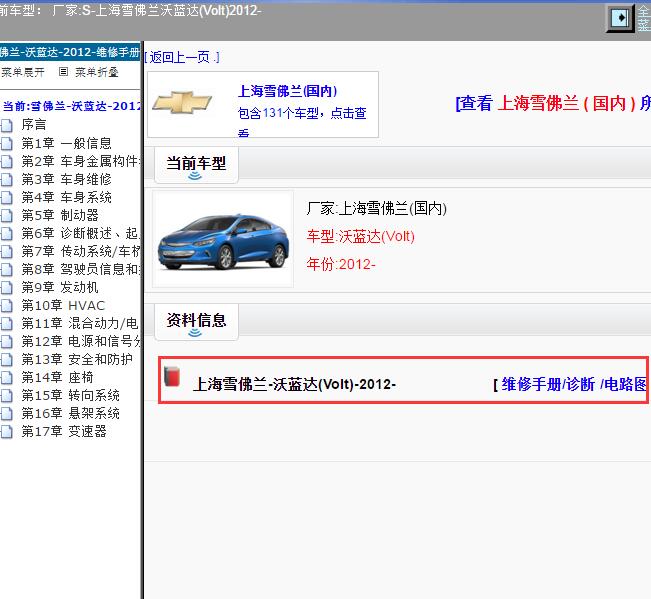651x599 pixels.
Task: Click the blue Volt car thumbnail
Action: (223, 239)
